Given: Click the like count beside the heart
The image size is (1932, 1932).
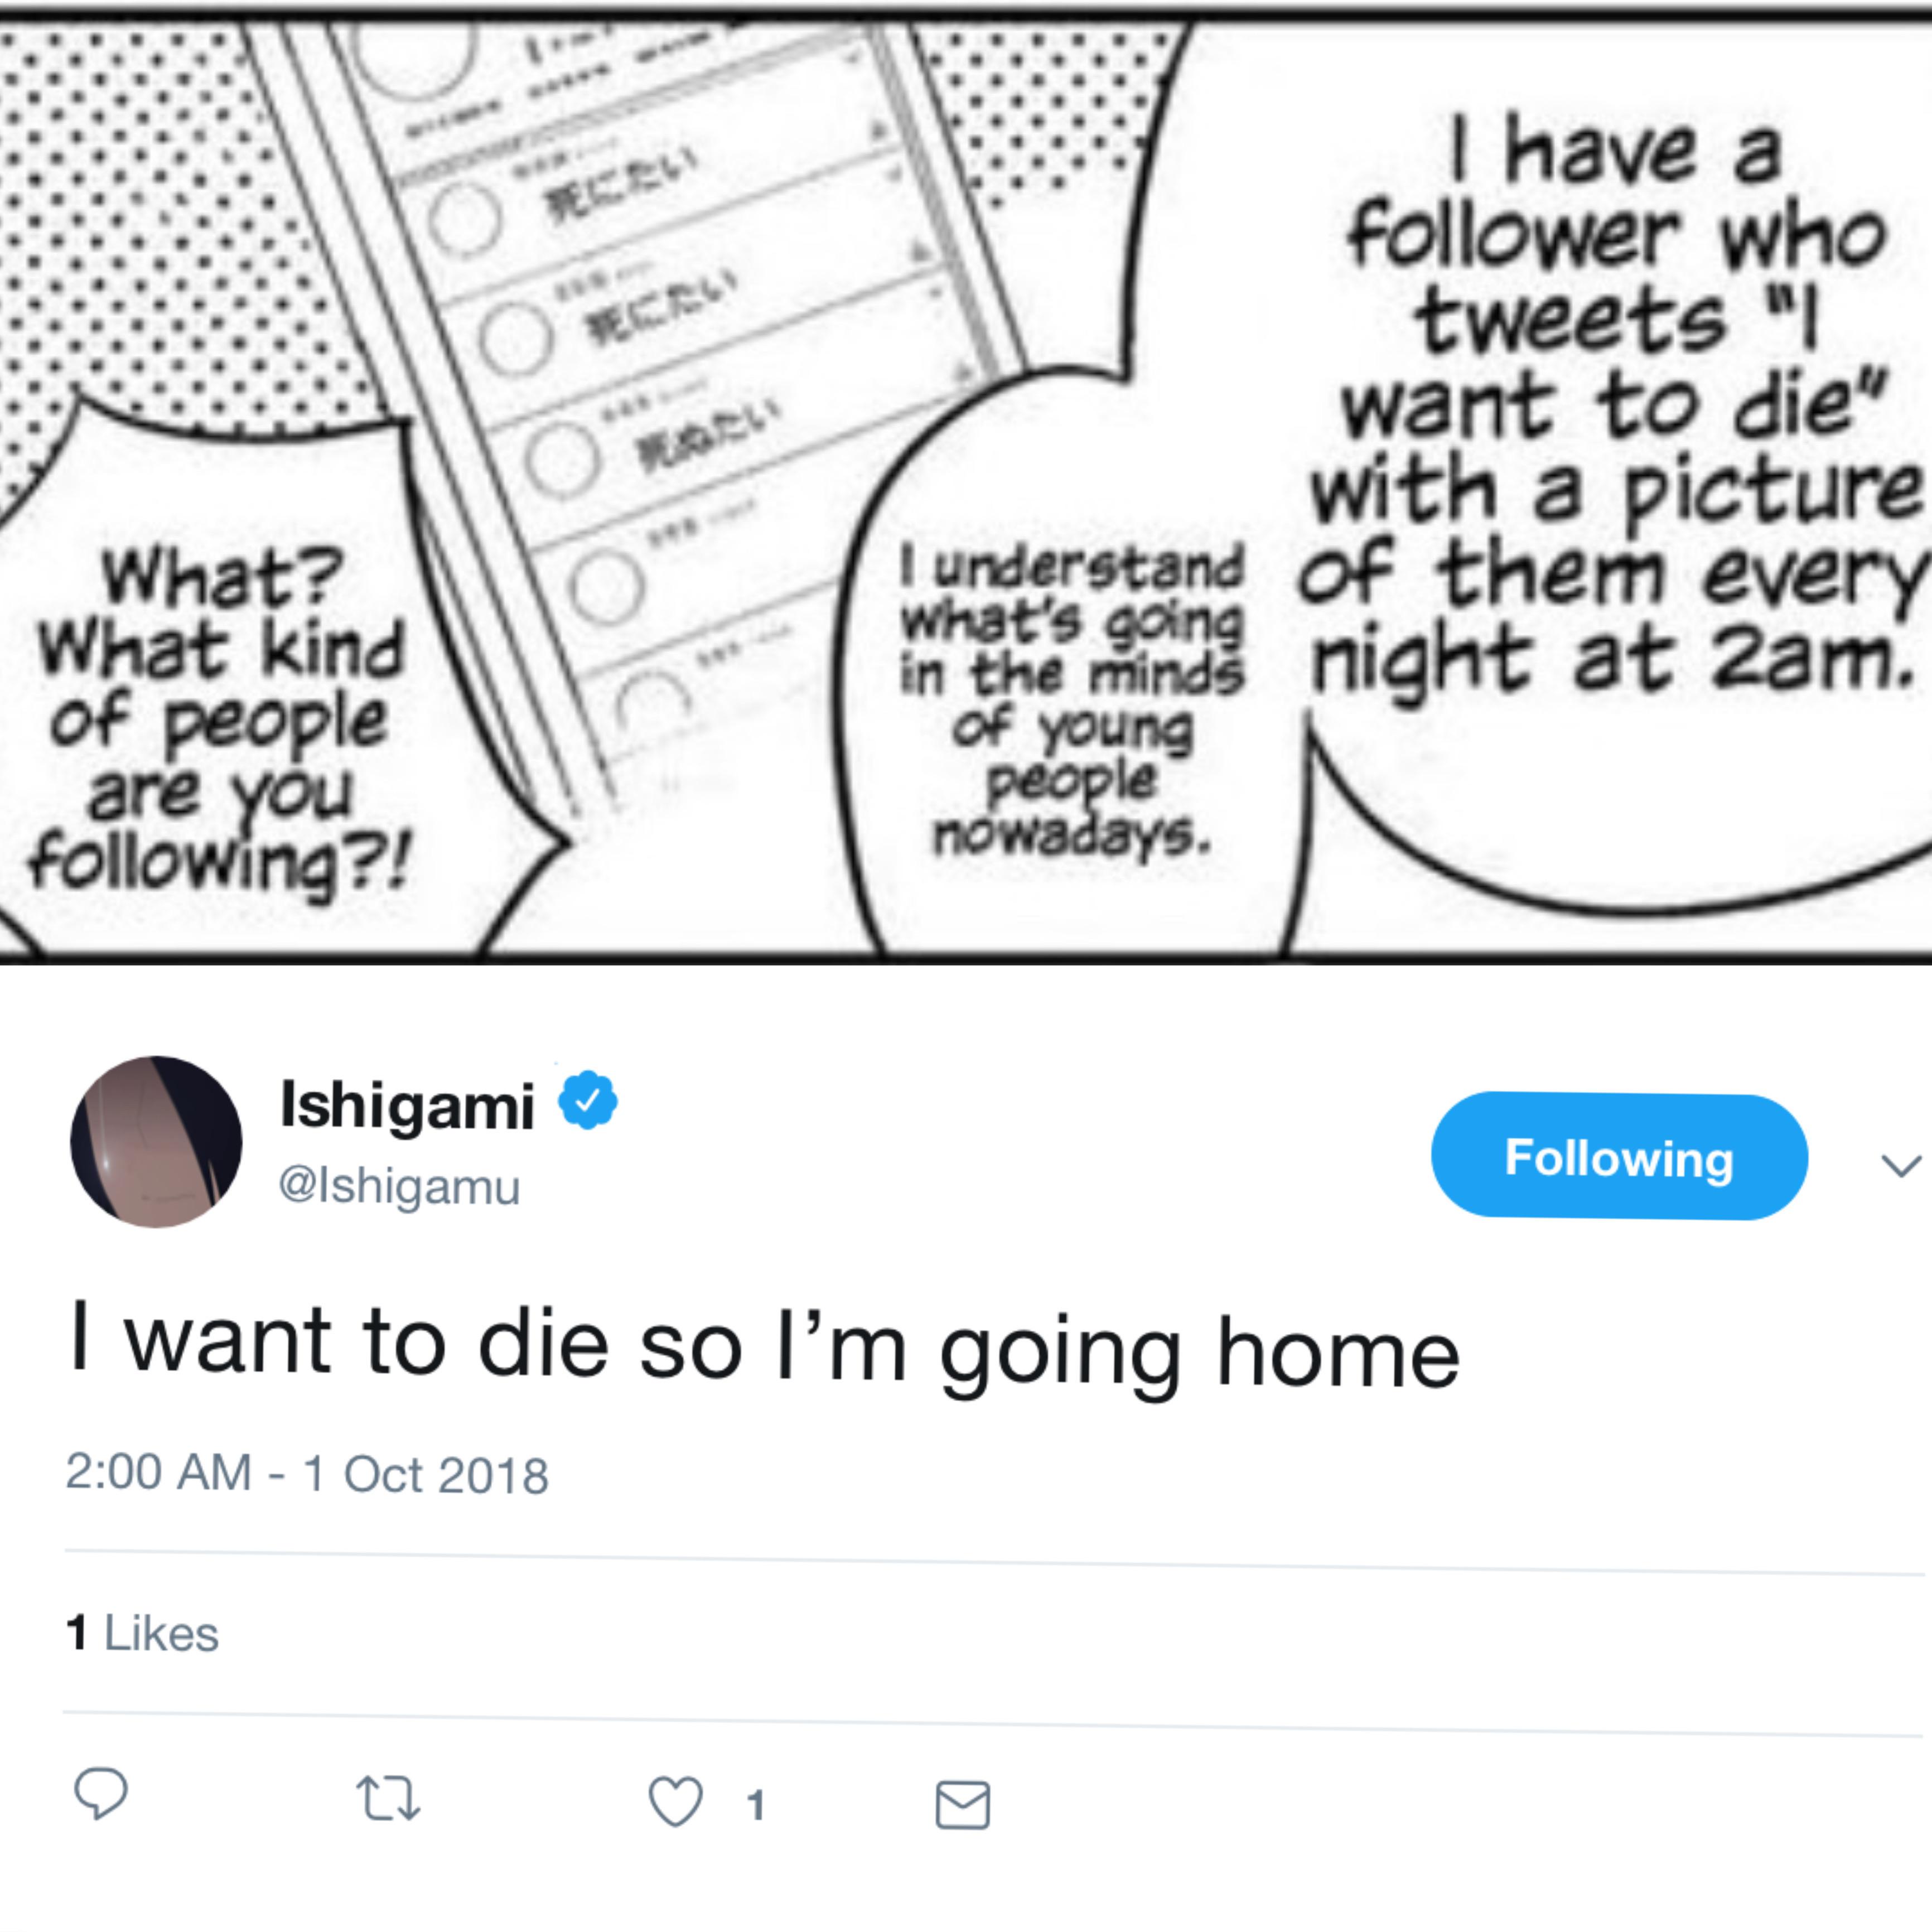Looking at the screenshot, I should (x=756, y=1805).
